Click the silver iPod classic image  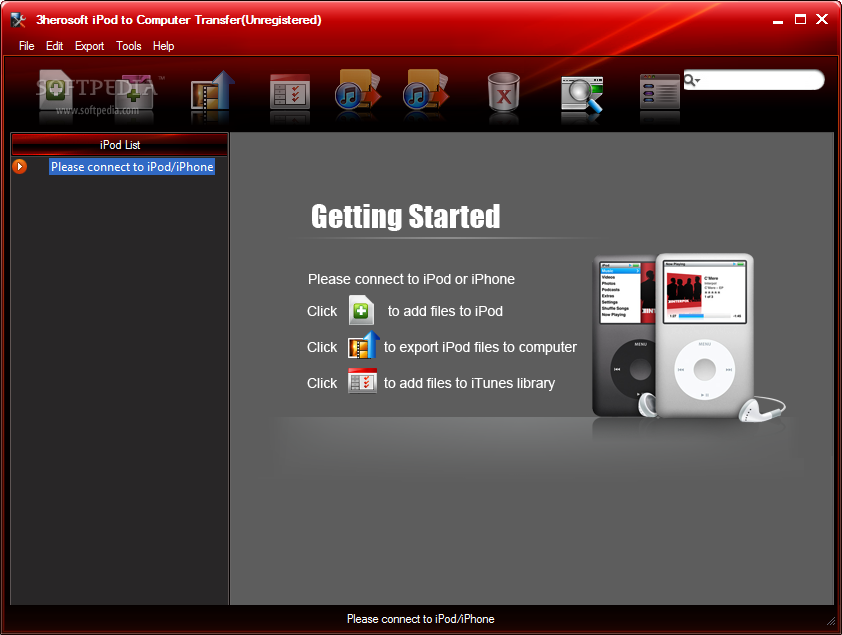705,335
